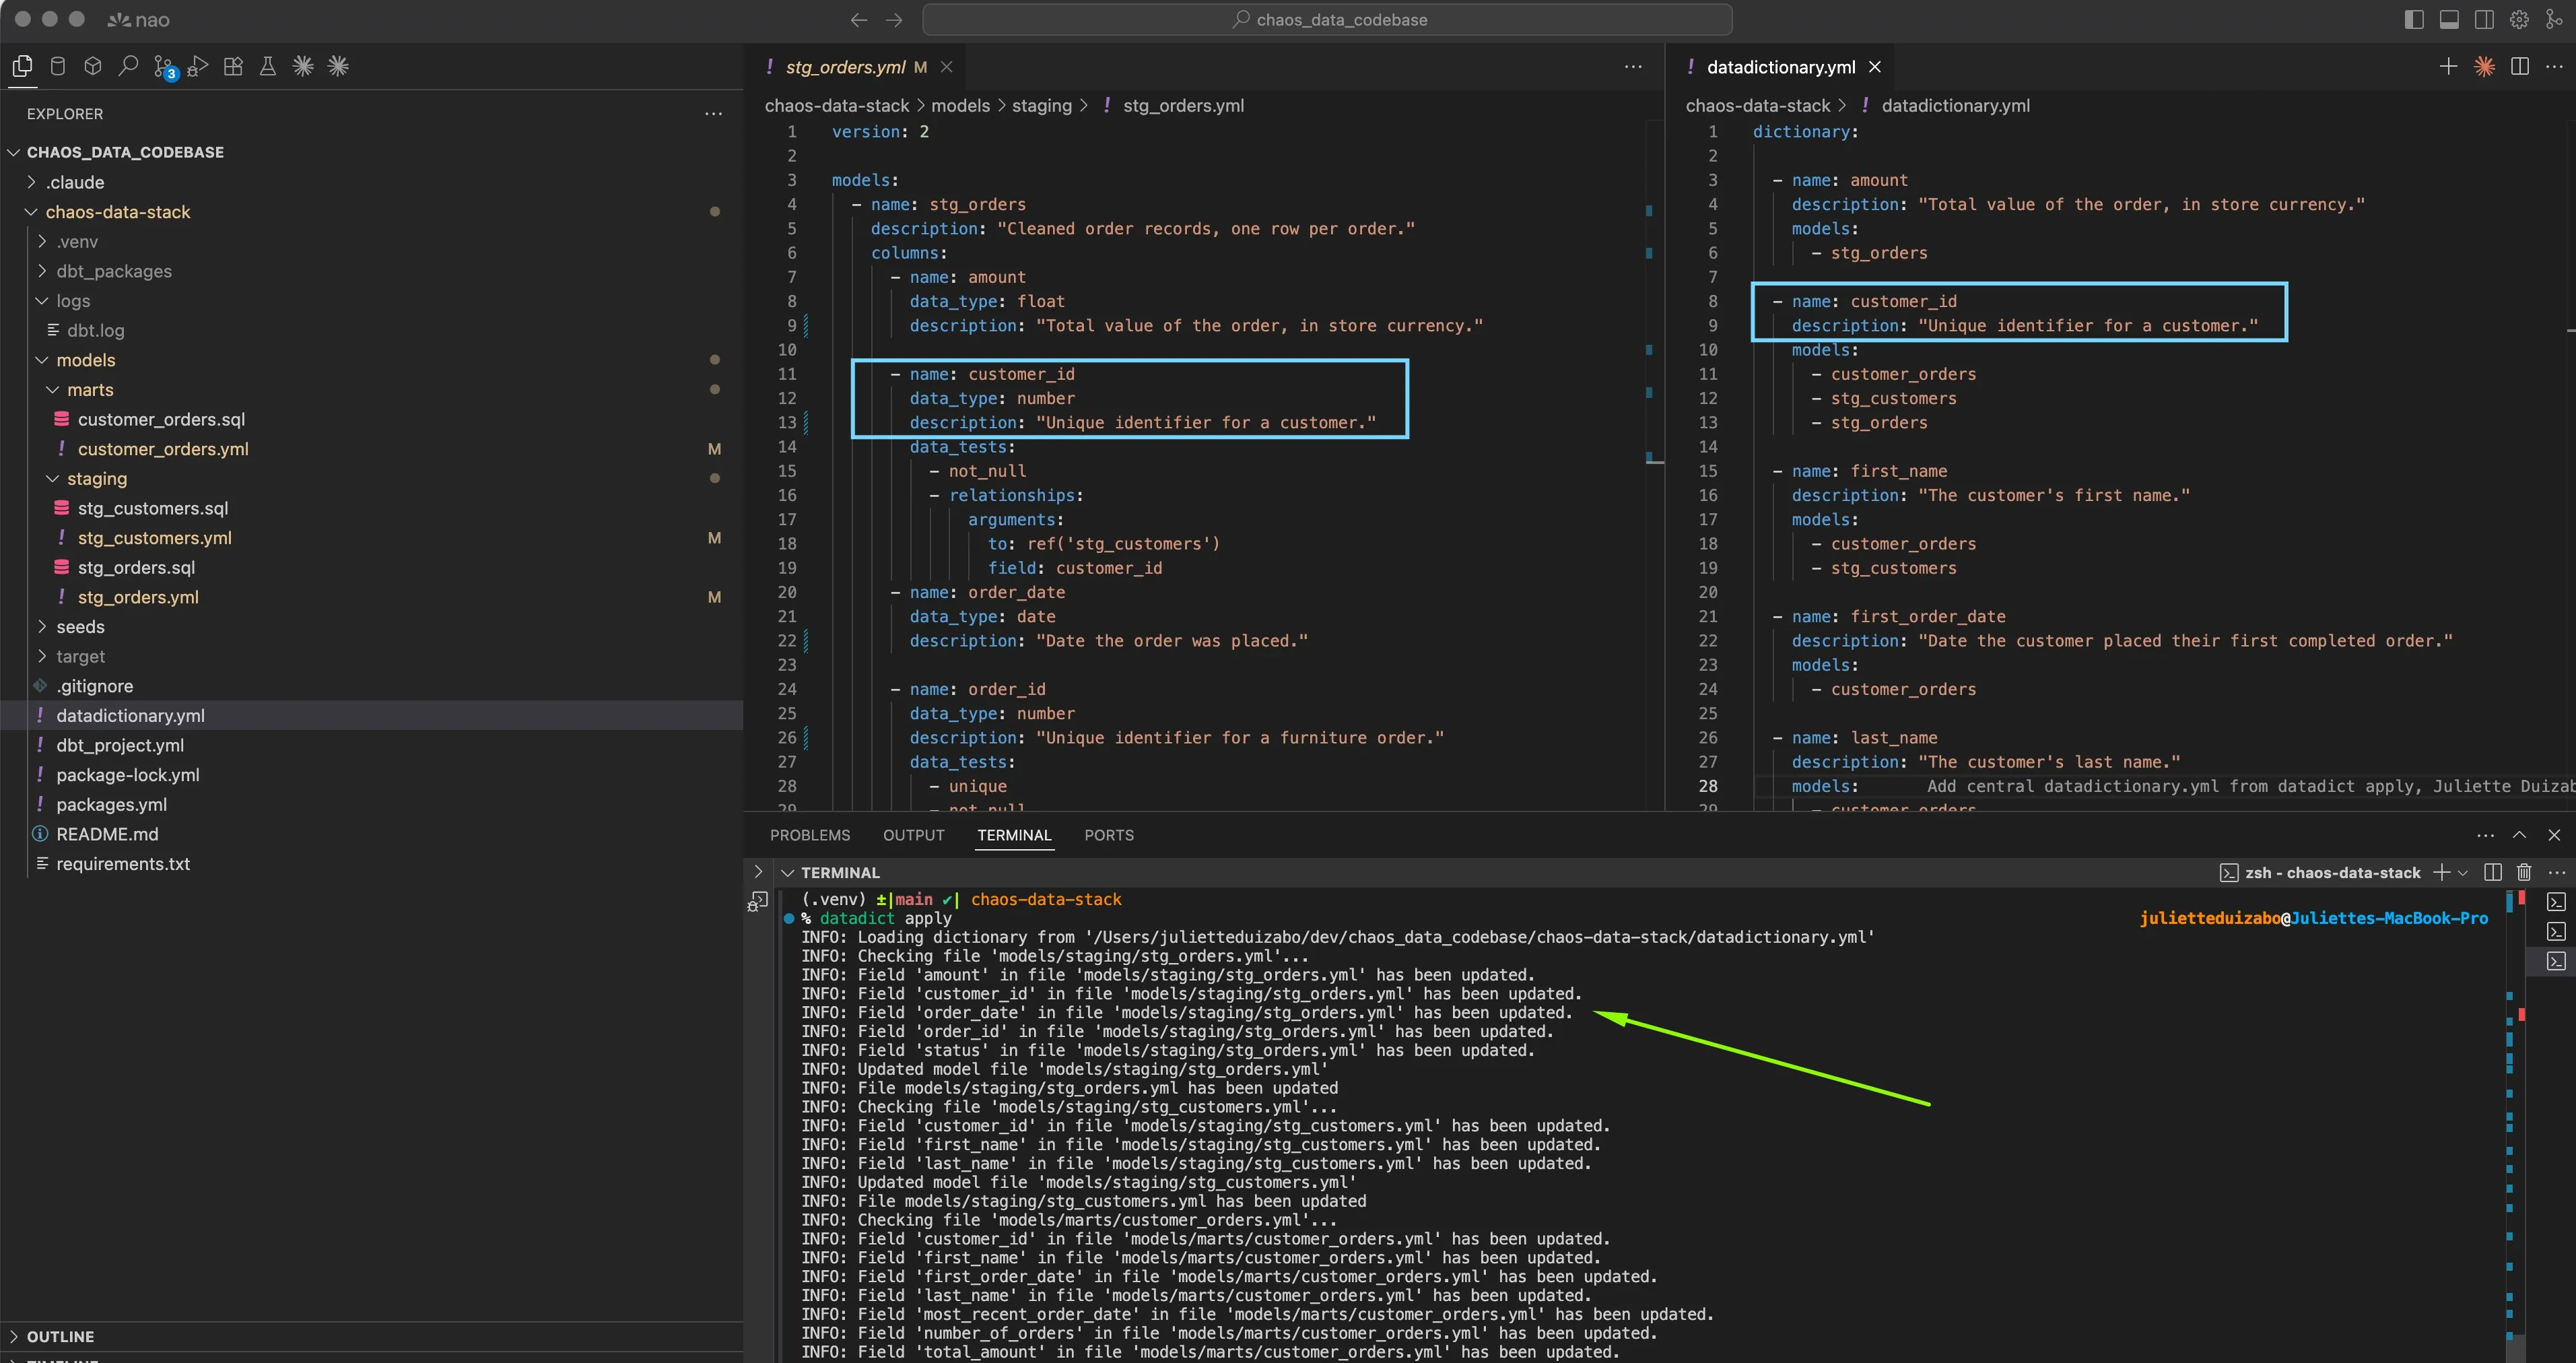Open customer_orders.sql in explorer
2576x1363 pixels.
click(161, 419)
